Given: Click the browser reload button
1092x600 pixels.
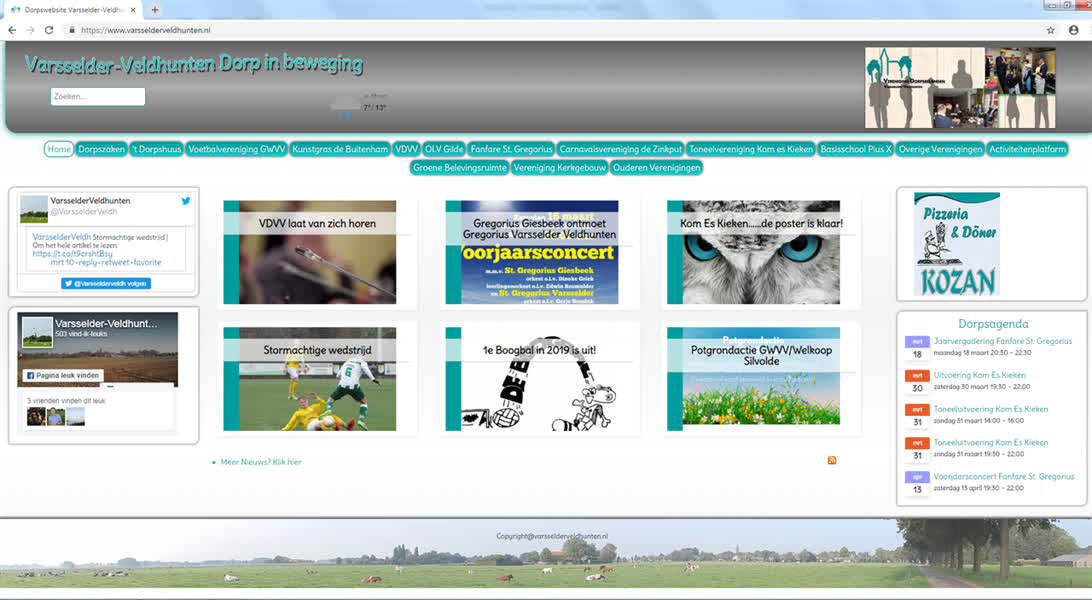Looking at the screenshot, I should (x=49, y=30).
